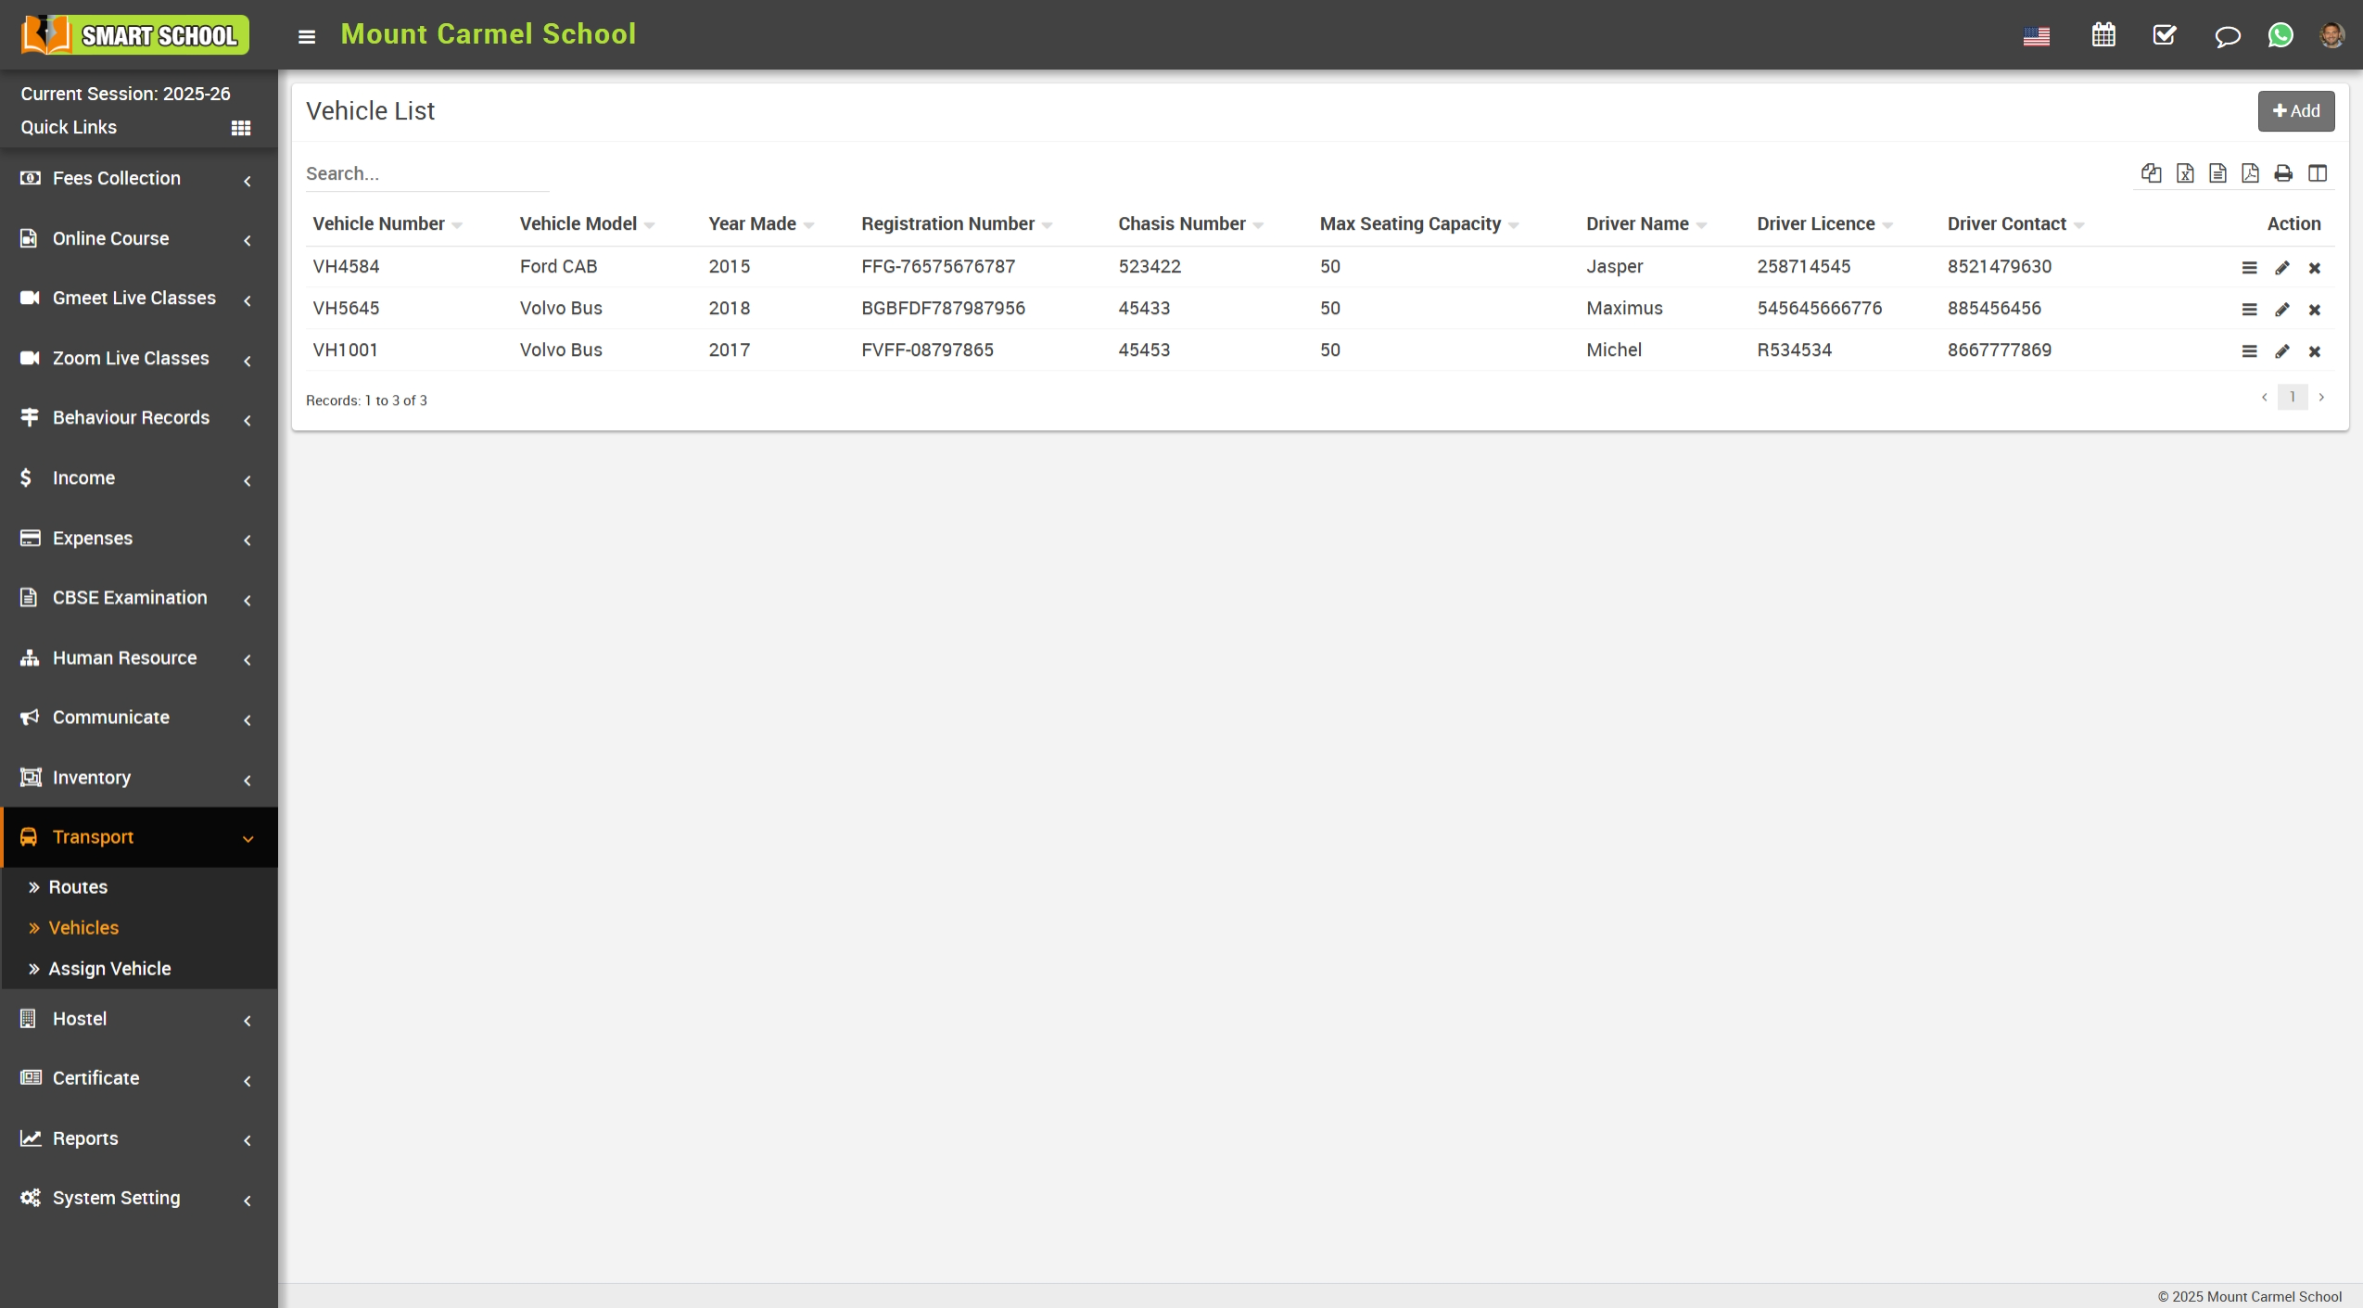Sort by Year Made column
The height and width of the screenshot is (1308, 2363).
pyautogui.click(x=761, y=224)
